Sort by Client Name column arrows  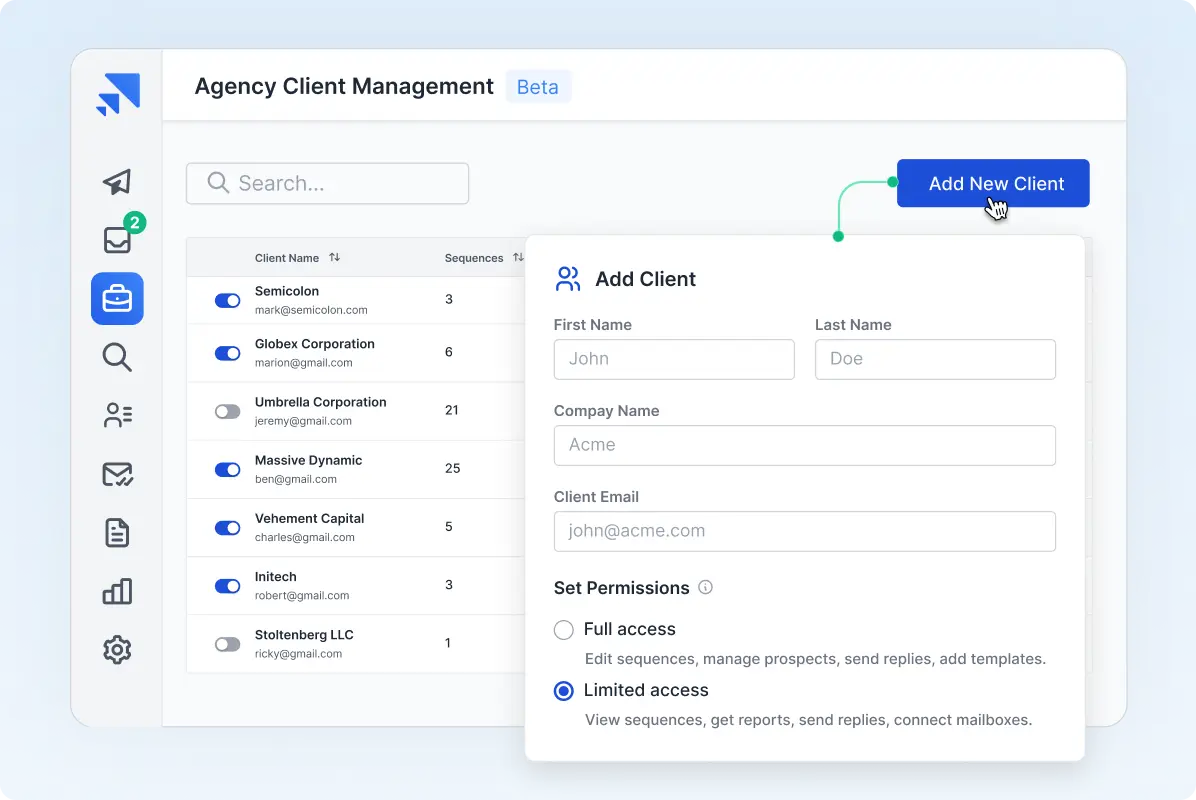(x=335, y=258)
